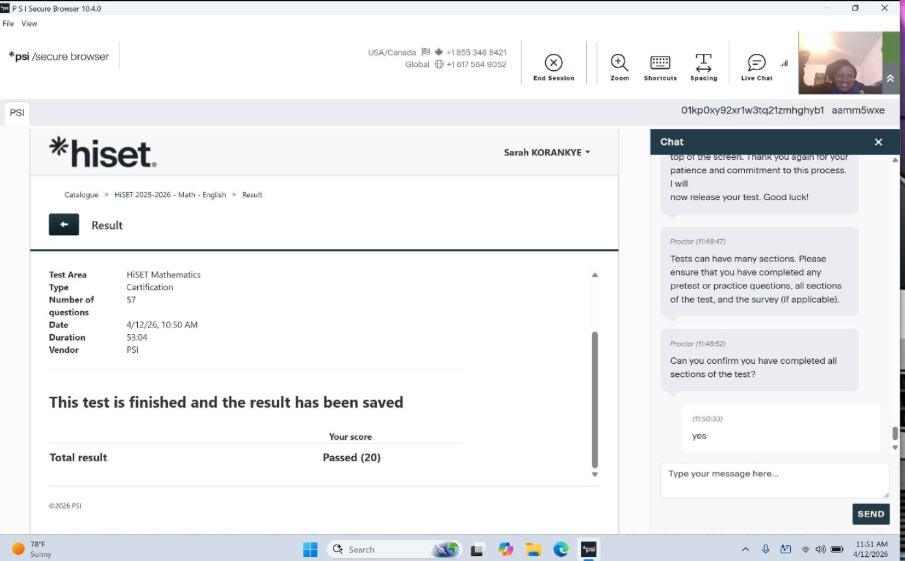Click the date value 4/12/26, 10:50 AM
Screen dimensions: 905x561
coord(162,325)
